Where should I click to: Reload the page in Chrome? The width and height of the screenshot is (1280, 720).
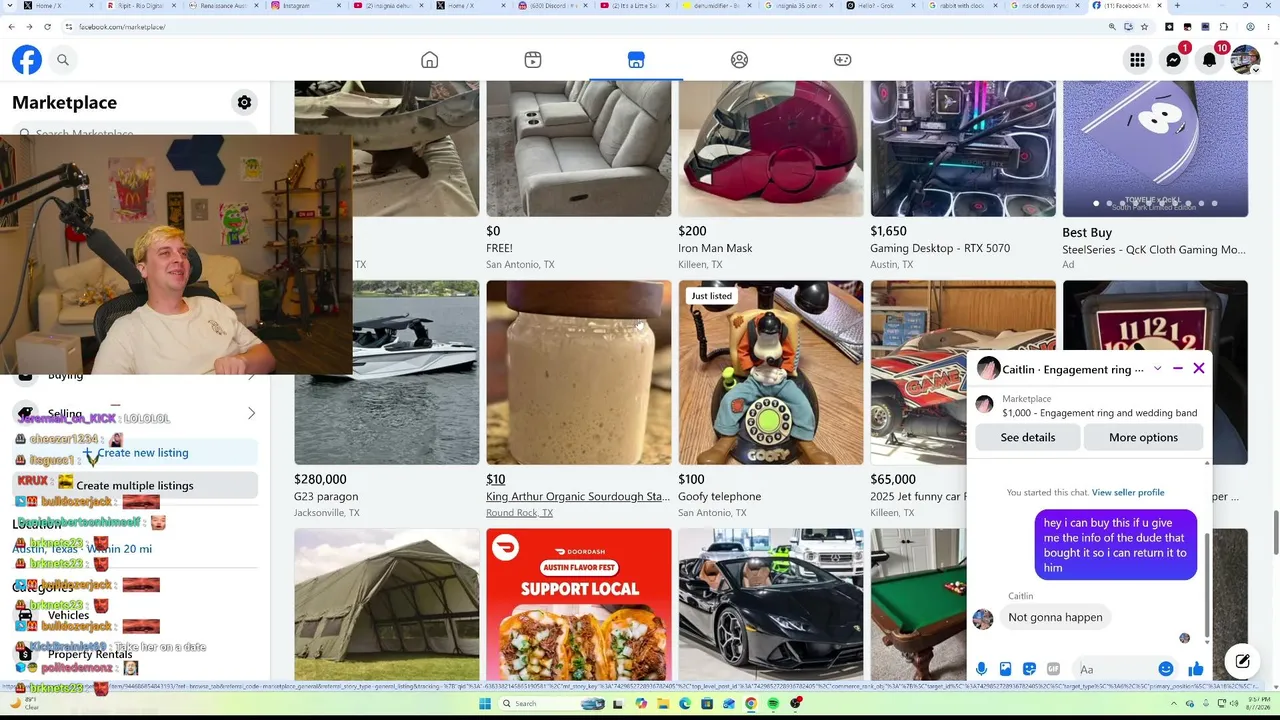[x=46, y=27]
